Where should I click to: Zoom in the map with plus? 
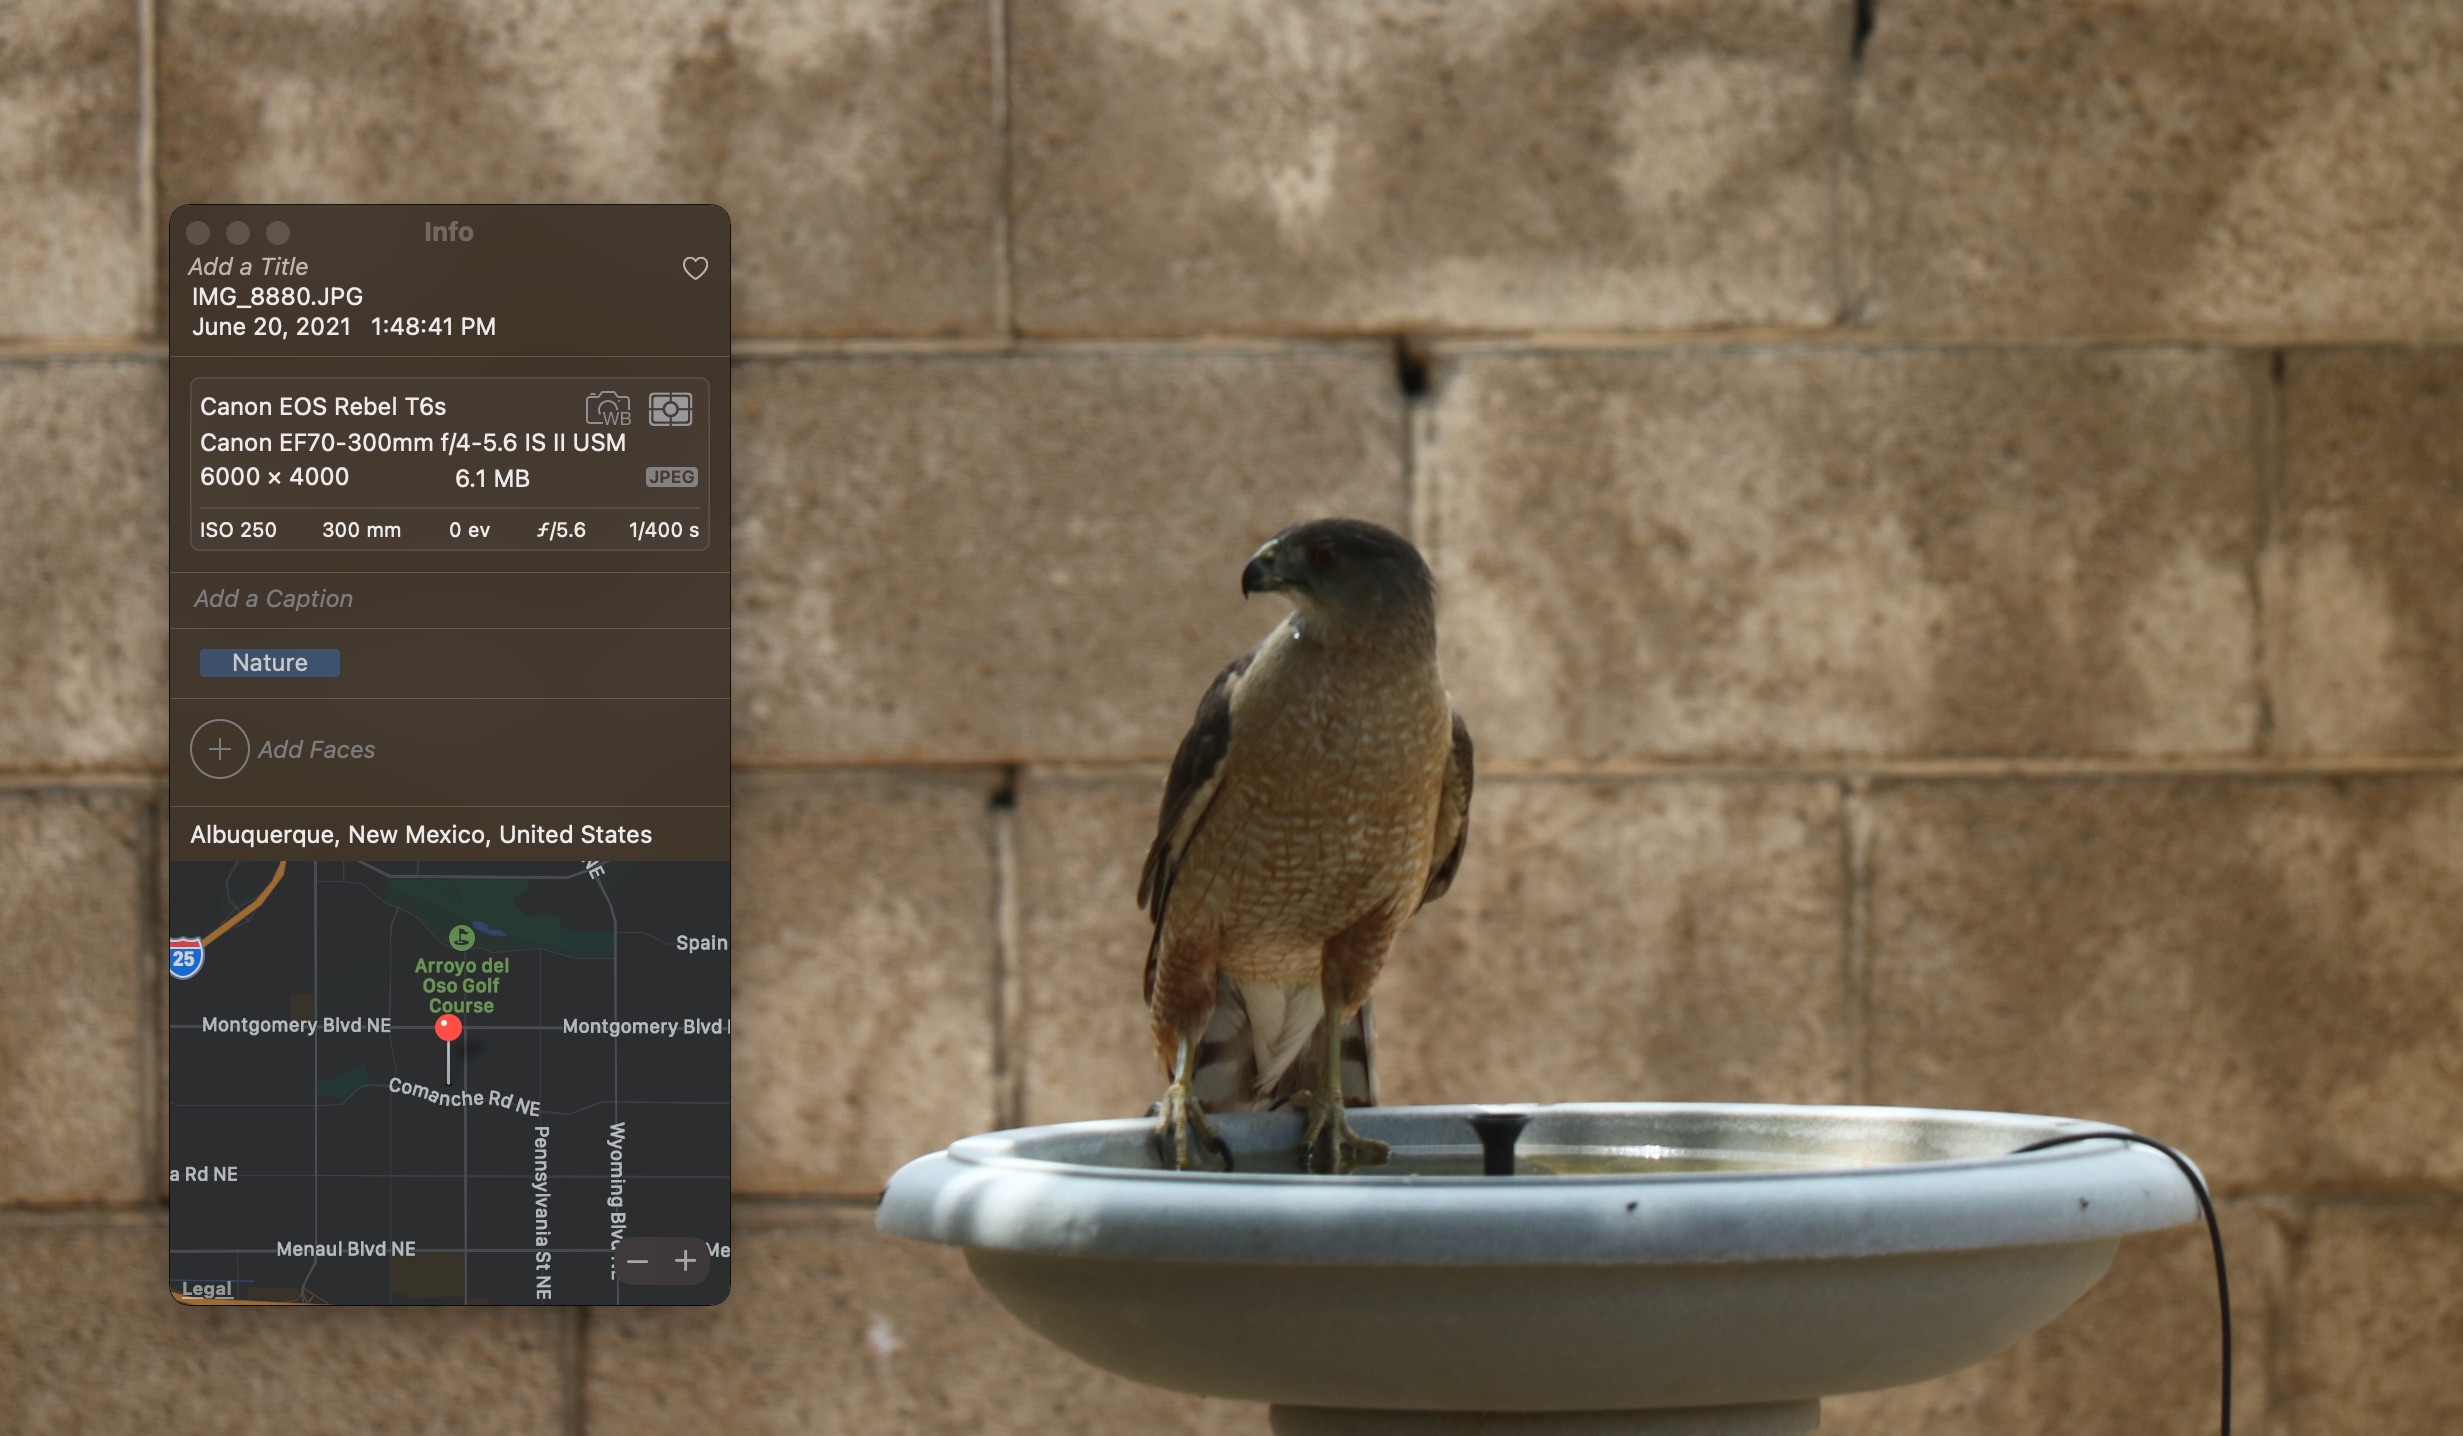[x=685, y=1261]
